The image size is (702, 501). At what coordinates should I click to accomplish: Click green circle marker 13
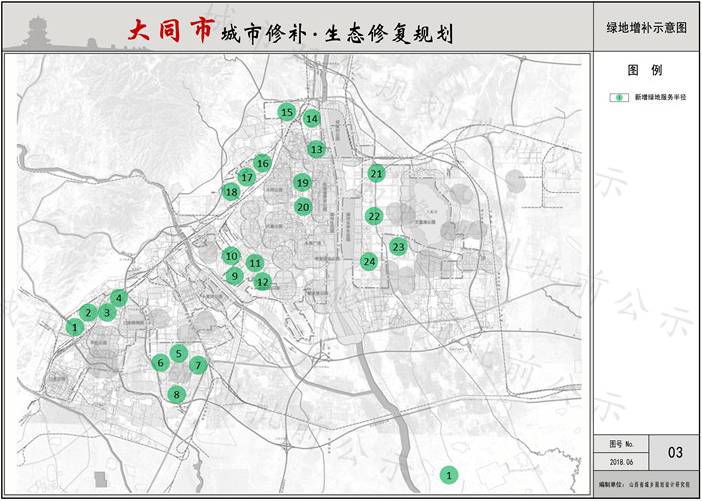pyautogui.click(x=316, y=149)
